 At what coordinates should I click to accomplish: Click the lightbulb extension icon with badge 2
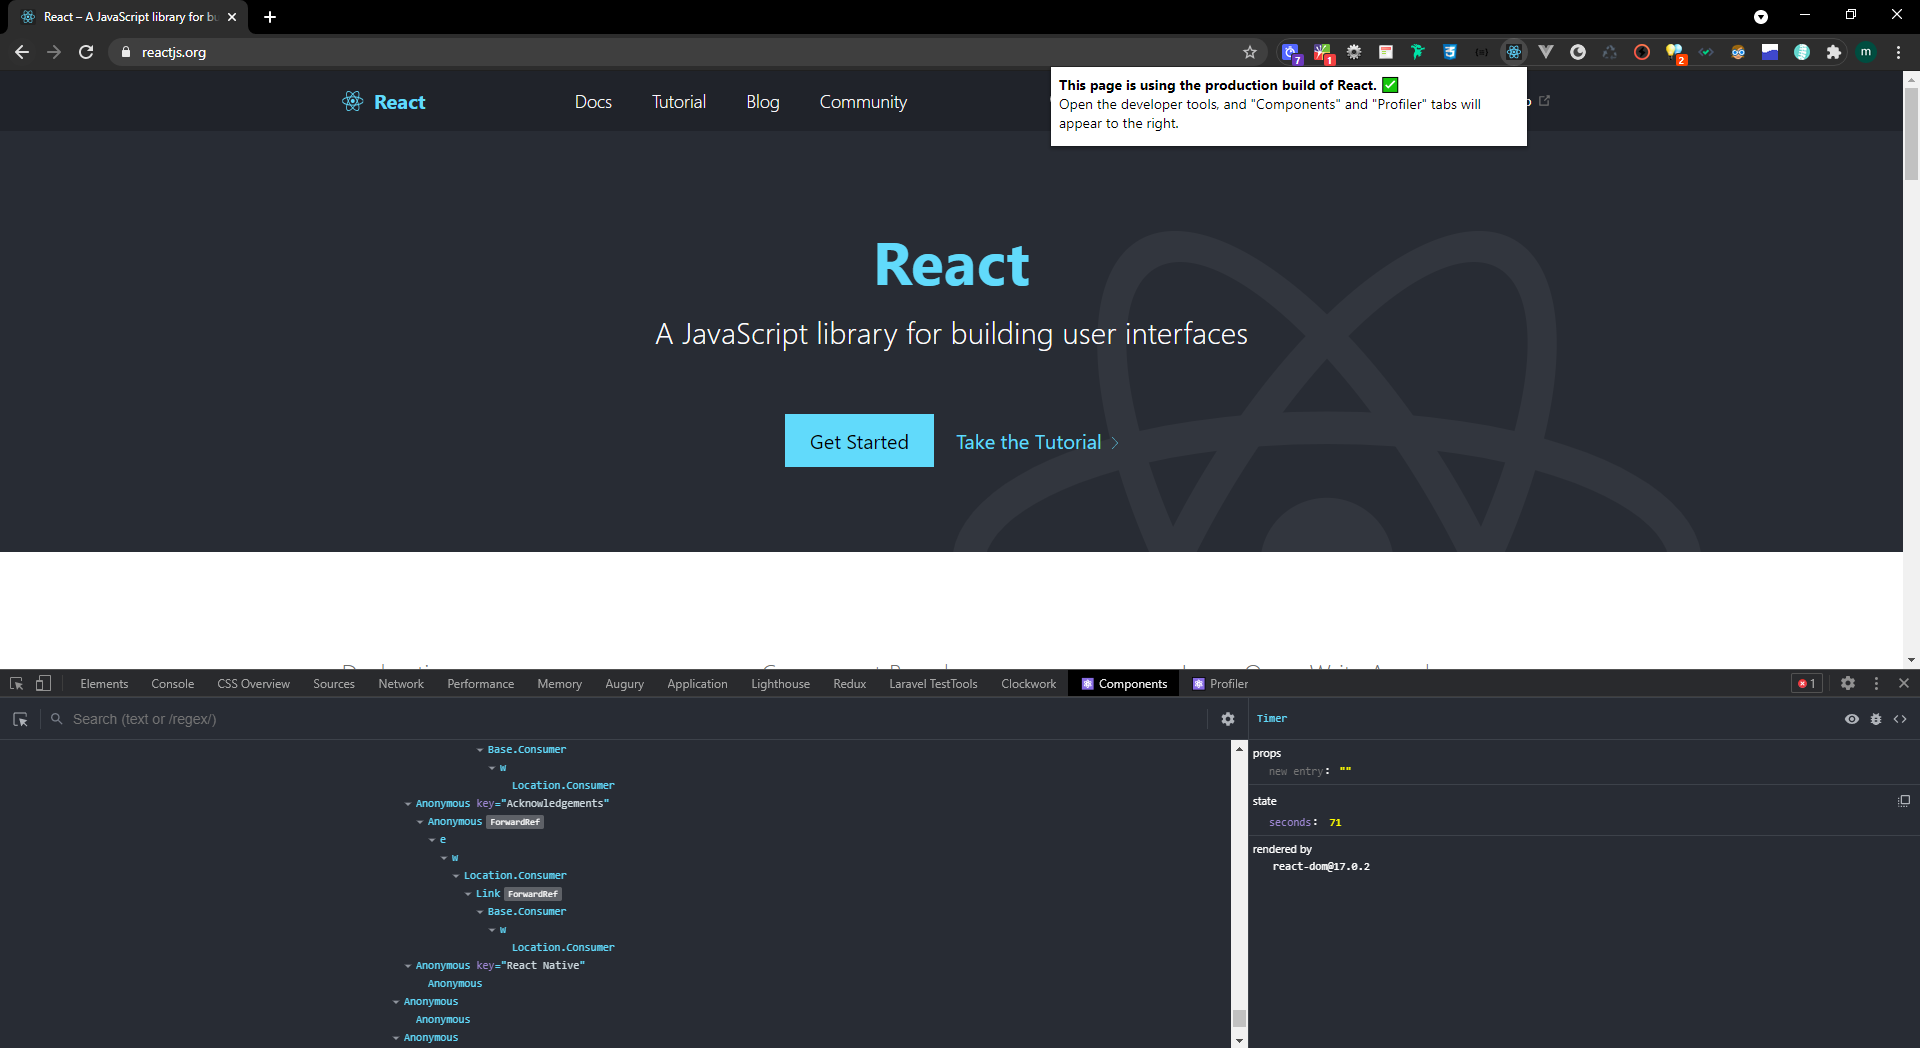(1675, 52)
